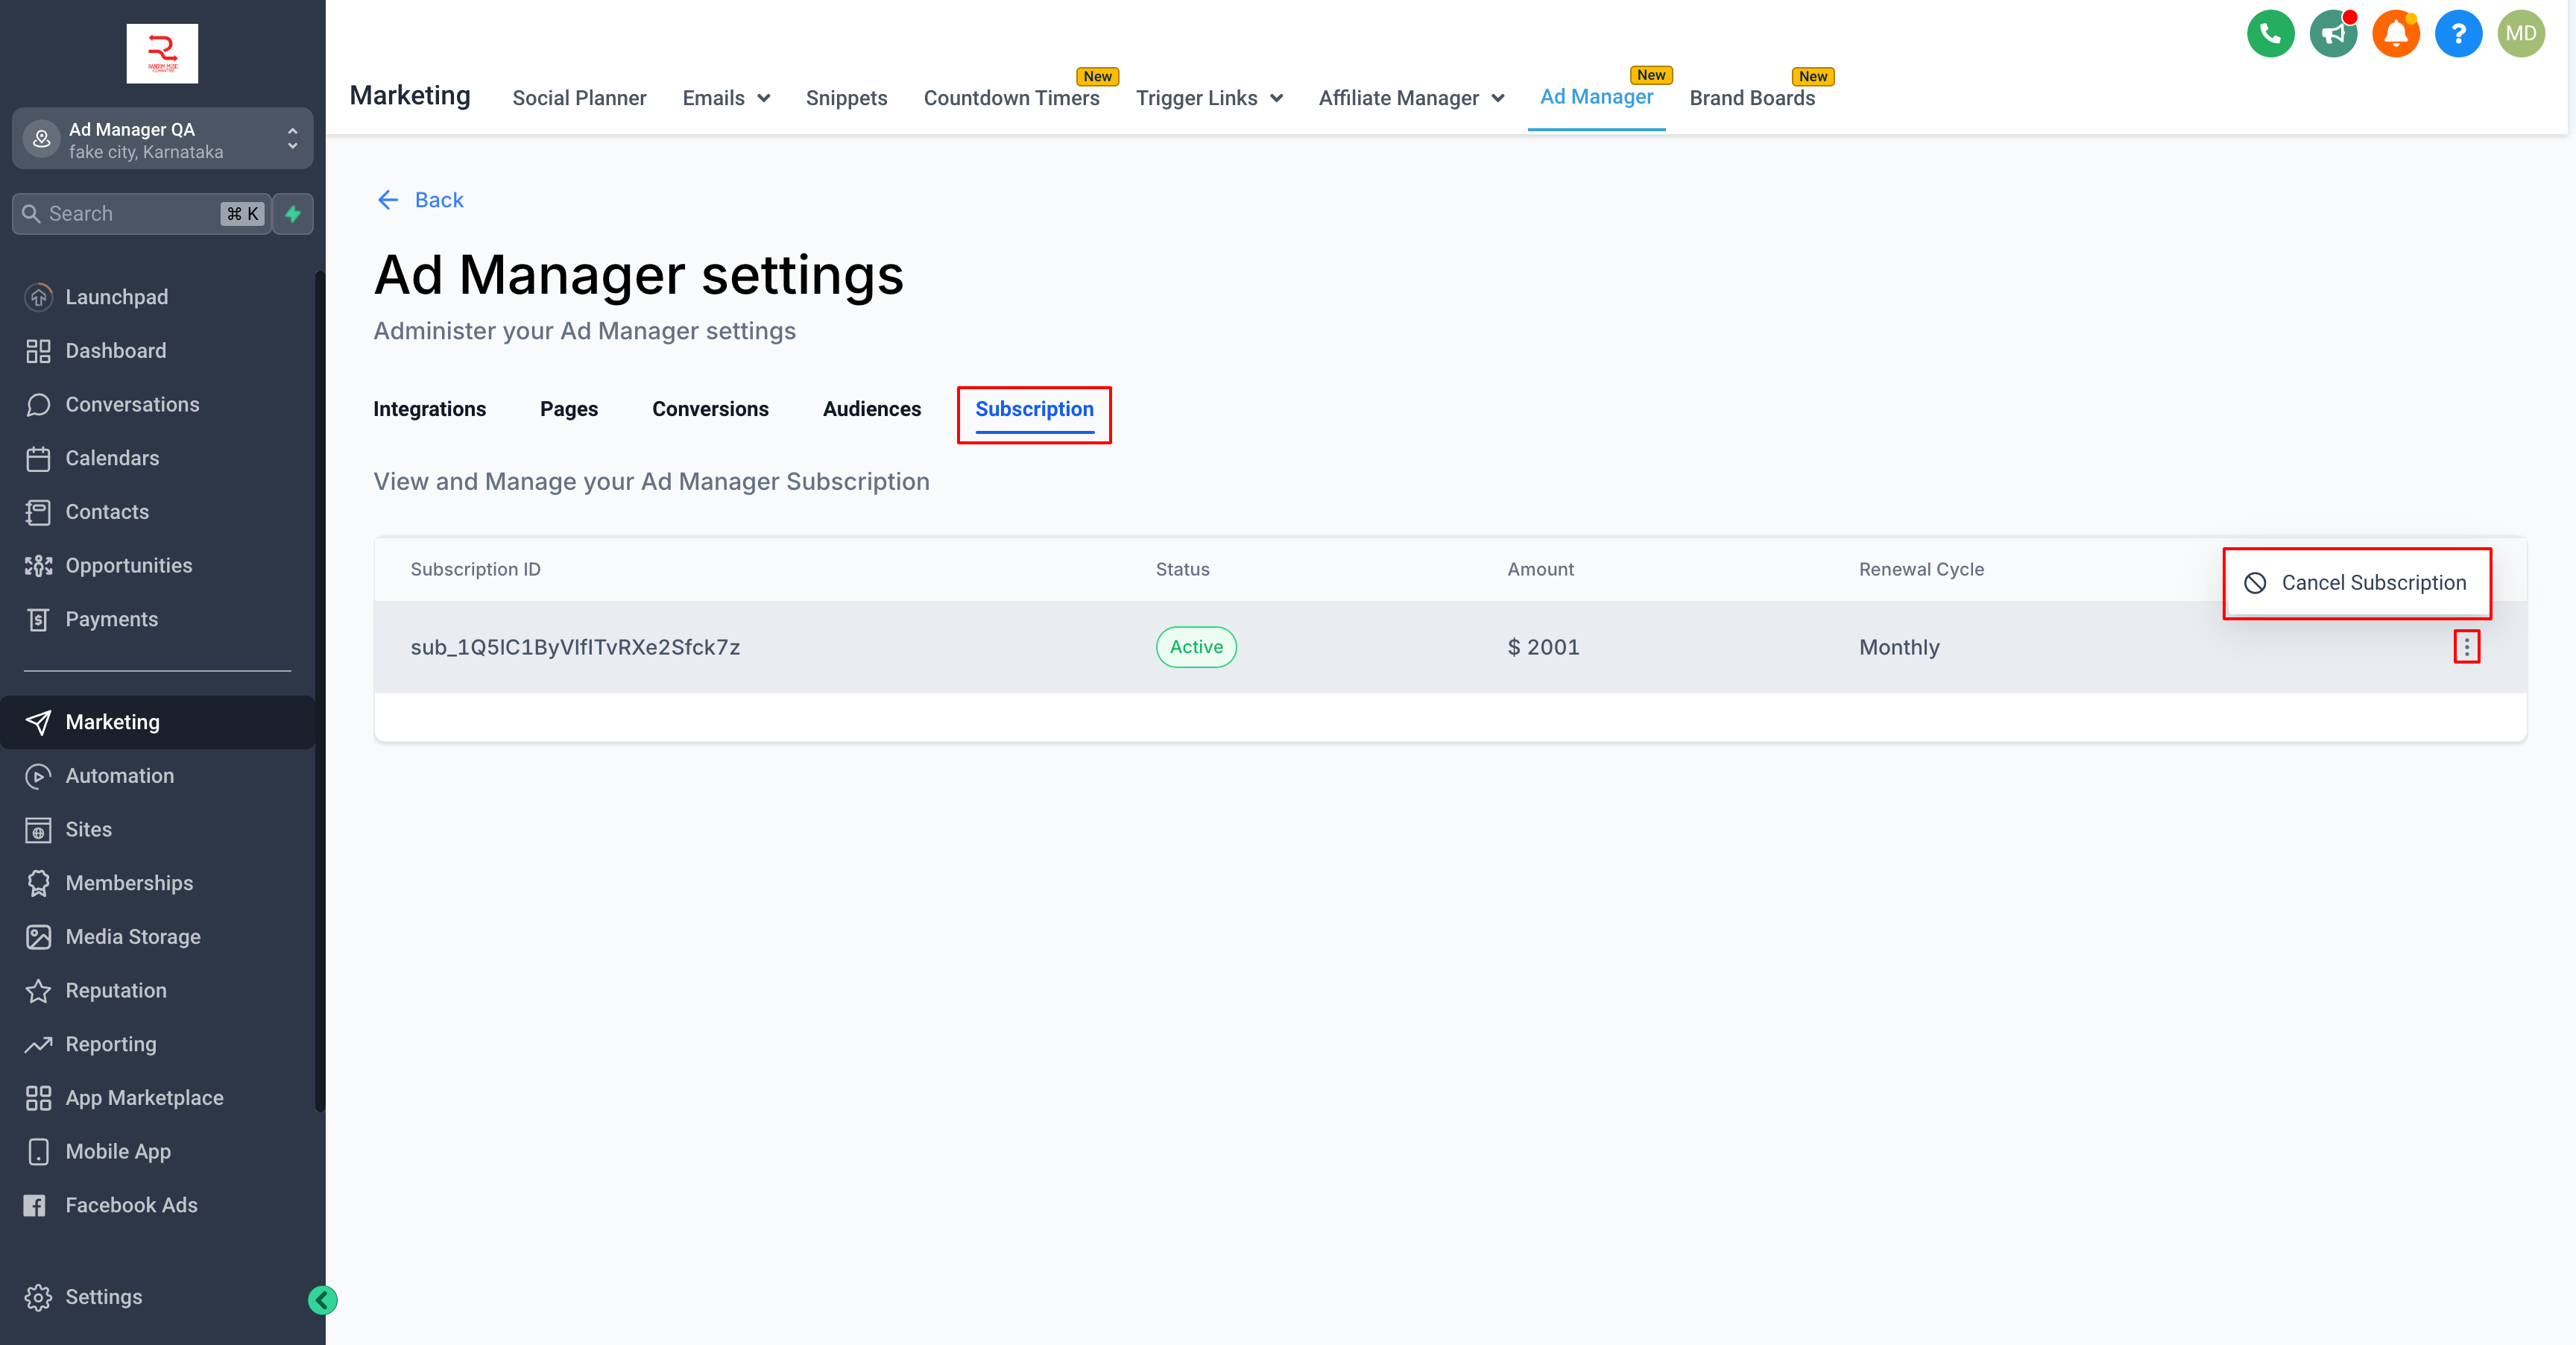2576x1345 pixels.
Task: Expand the Ad Manager QA account switcher
Action: [x=162, y=140]
